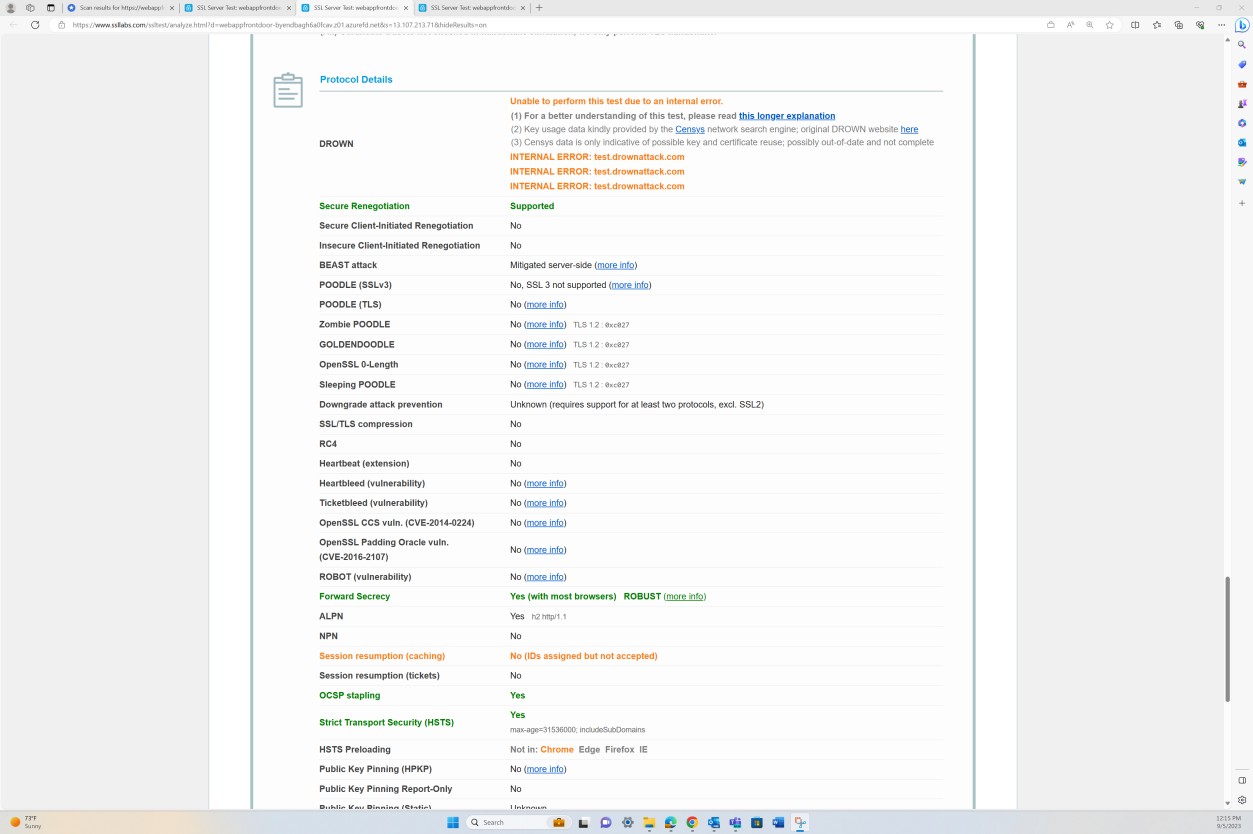Screen dimensions: 1253x834
Task: Open the split screen icon in the toolbar
Action: pos(1135,25)
